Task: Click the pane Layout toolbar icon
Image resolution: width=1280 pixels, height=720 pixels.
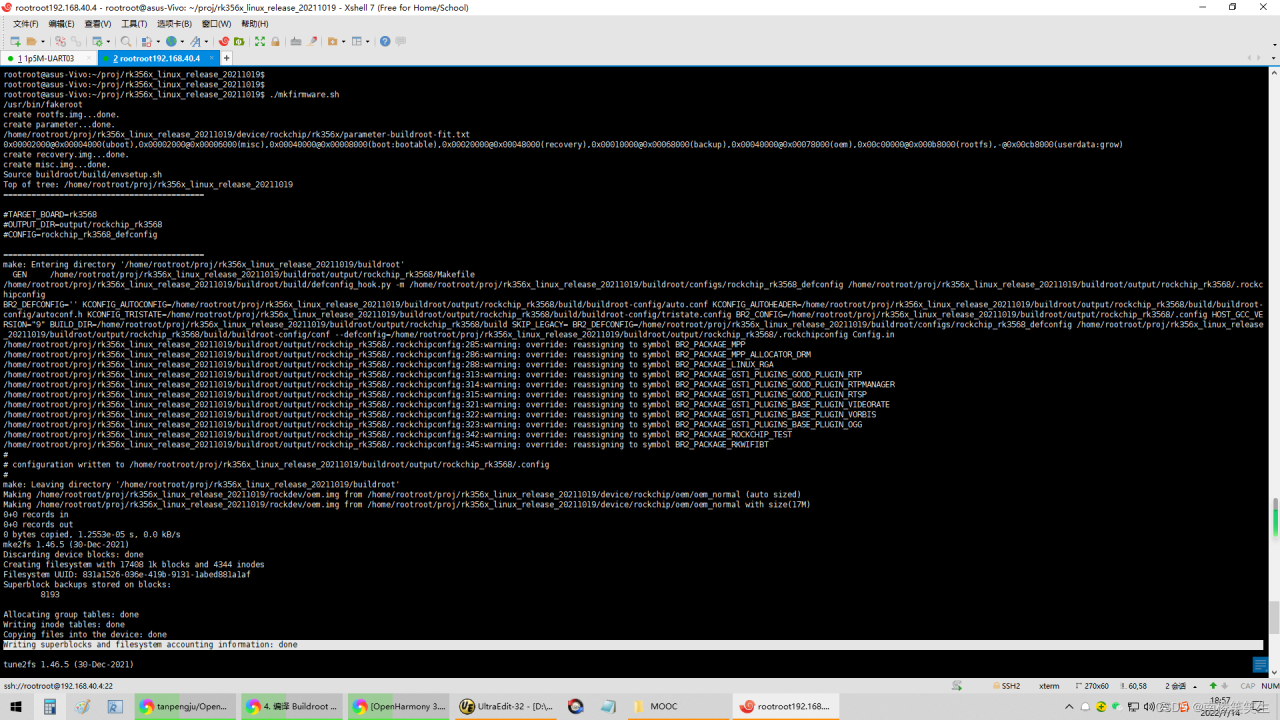Action: (x=357, y=42)
